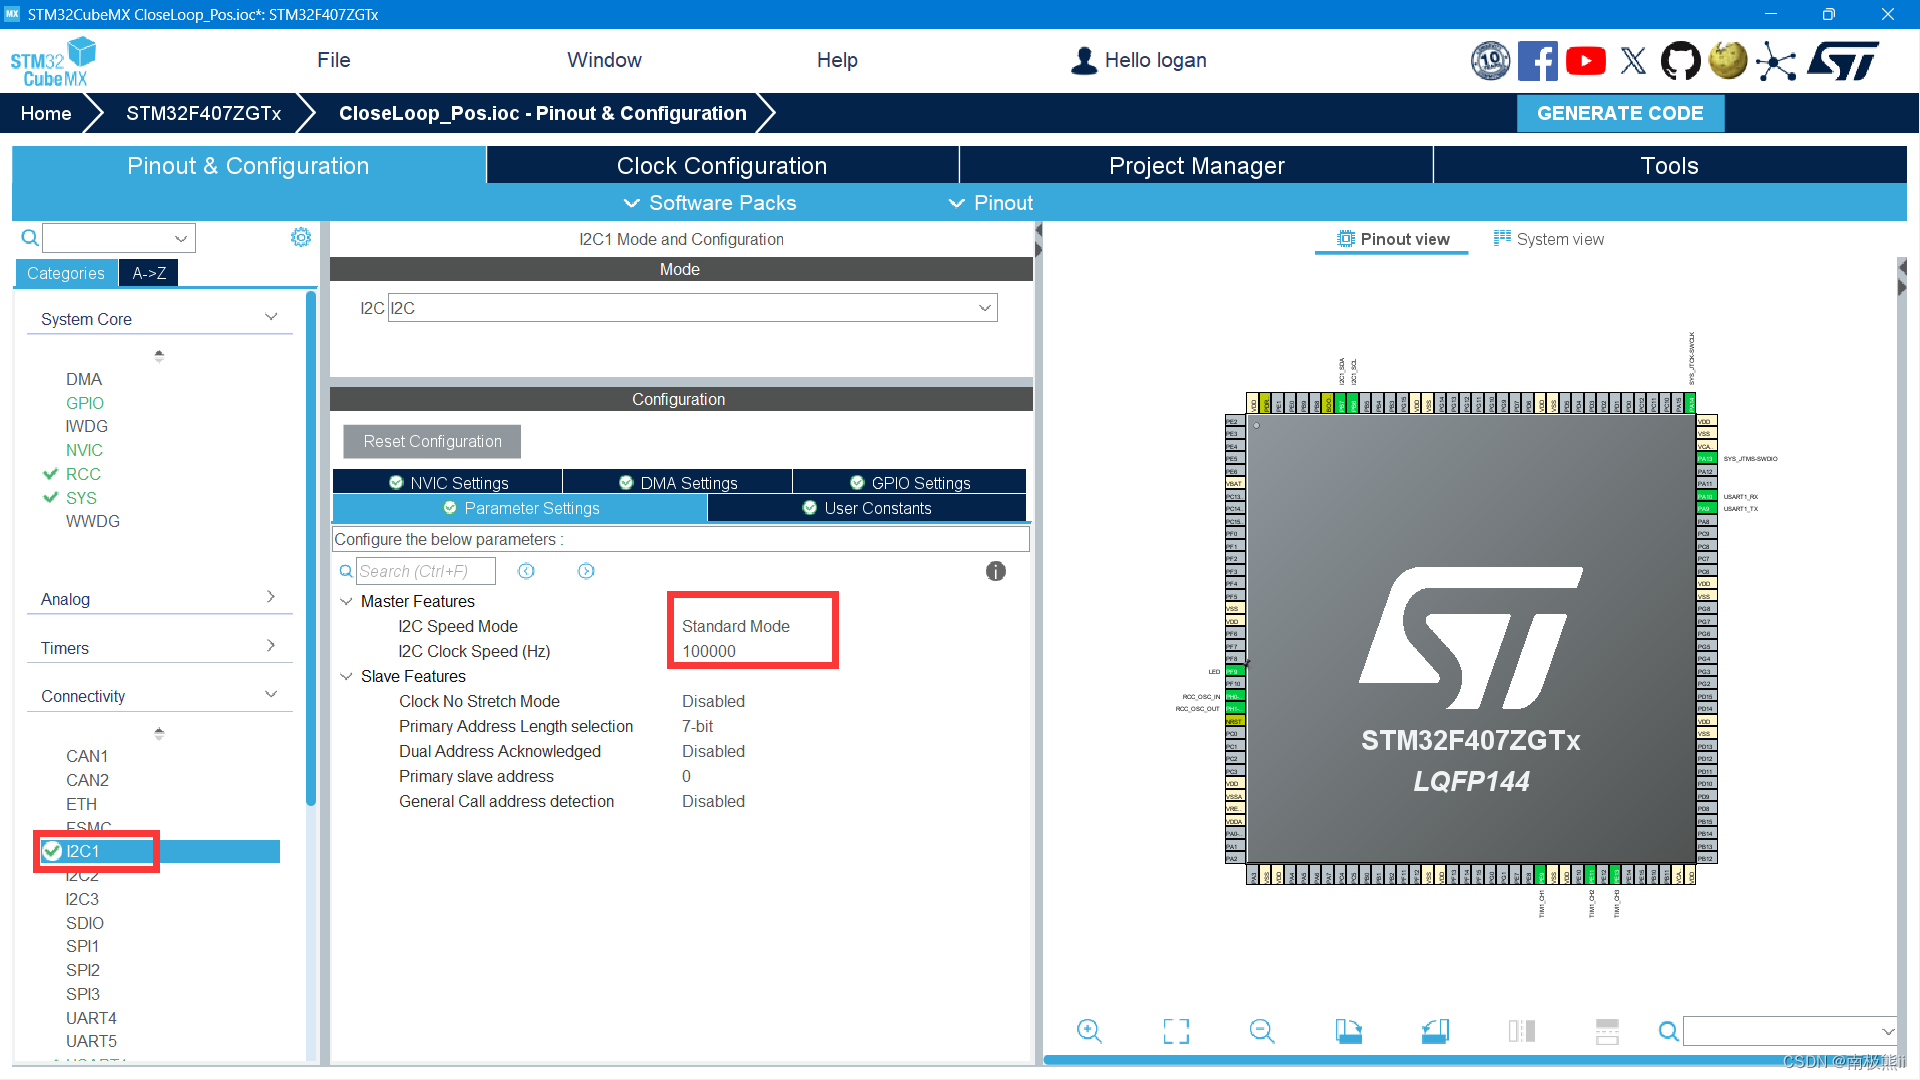Toggle the SYS checkmark
Image resolution: width=1920 pixels, height=1080 pixels.
tap(50, 498)
